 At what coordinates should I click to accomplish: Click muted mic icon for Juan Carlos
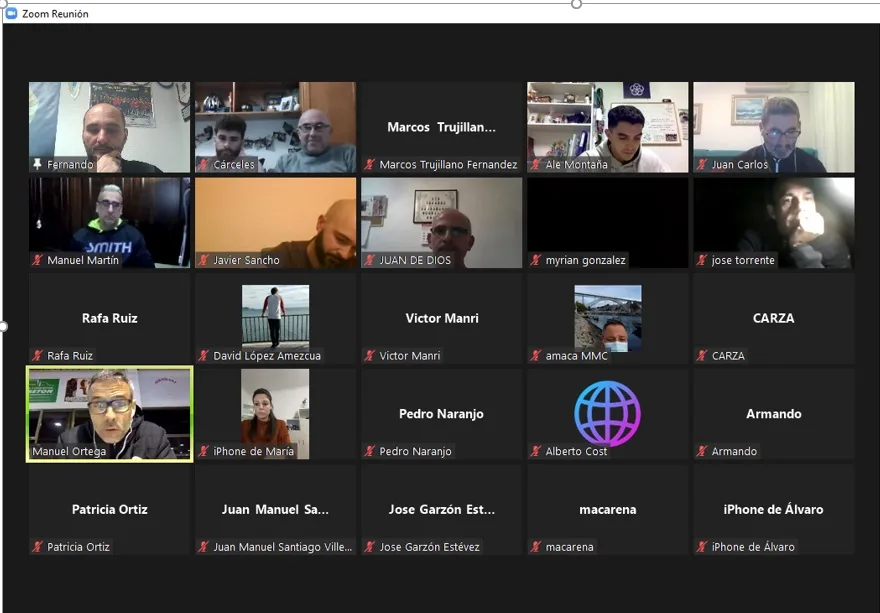click(702, 165)
